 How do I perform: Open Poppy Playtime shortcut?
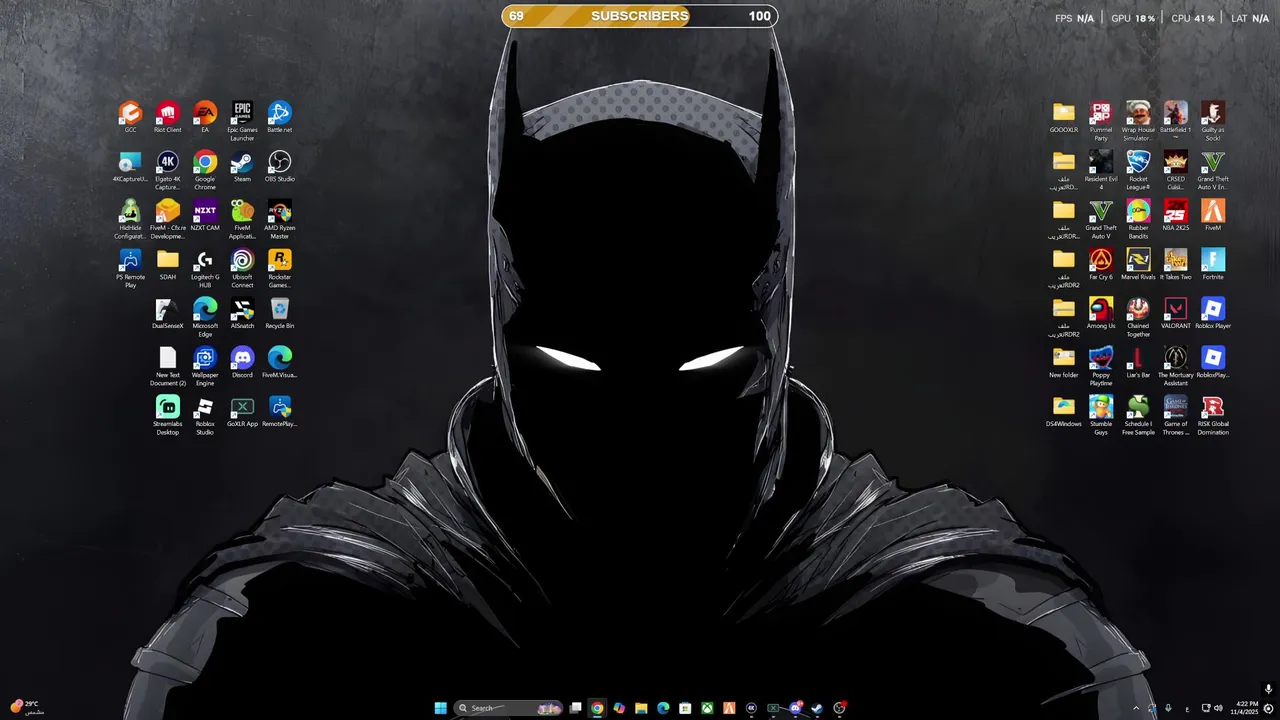tap(1101, 367)
